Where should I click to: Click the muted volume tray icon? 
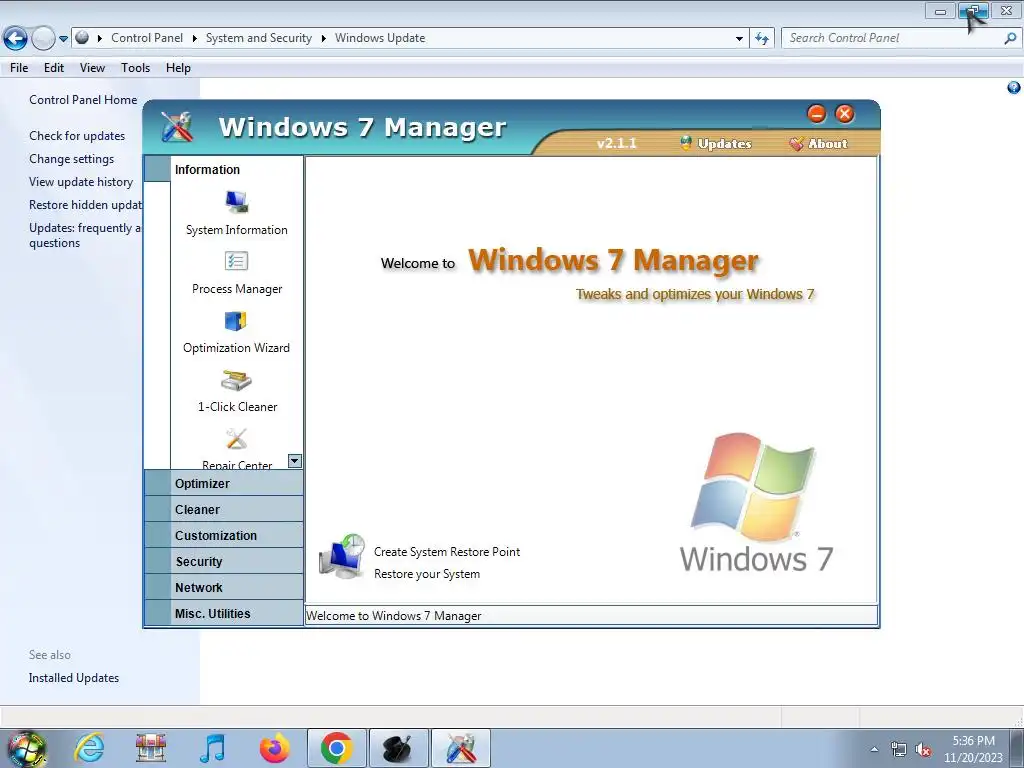click(923, 750)
